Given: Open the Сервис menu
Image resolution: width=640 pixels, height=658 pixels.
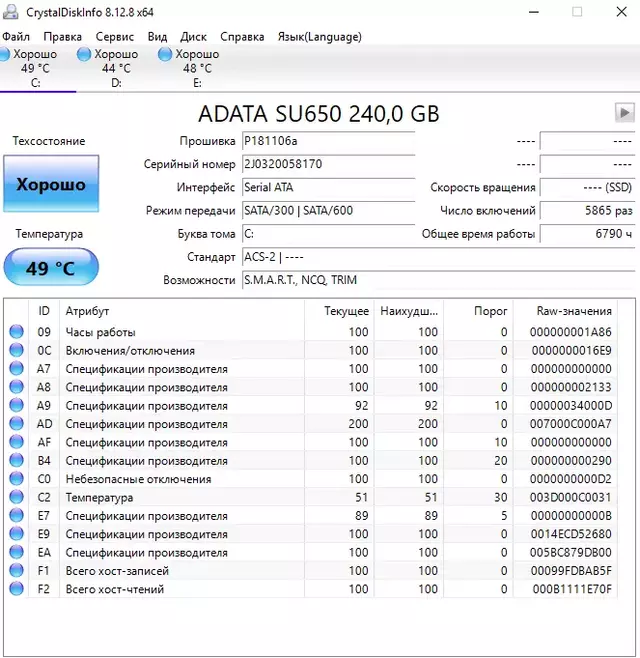Looking at the screenshot, I should 115,37.
